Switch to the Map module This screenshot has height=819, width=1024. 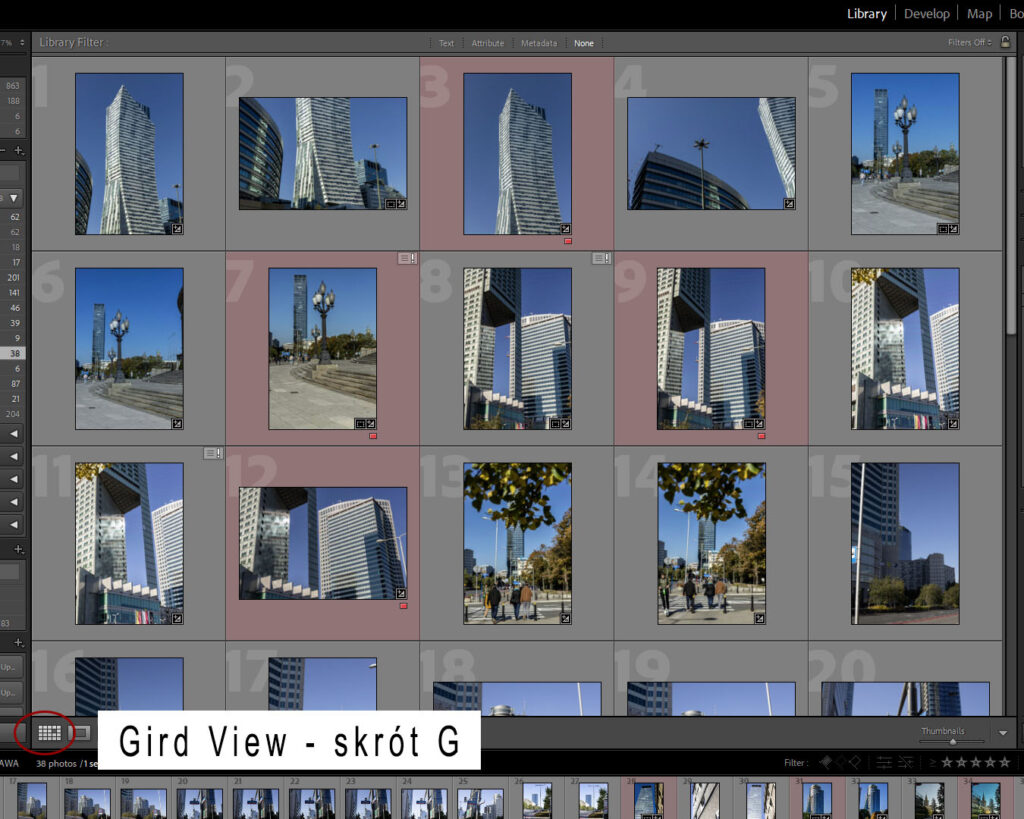pos(979,13)
